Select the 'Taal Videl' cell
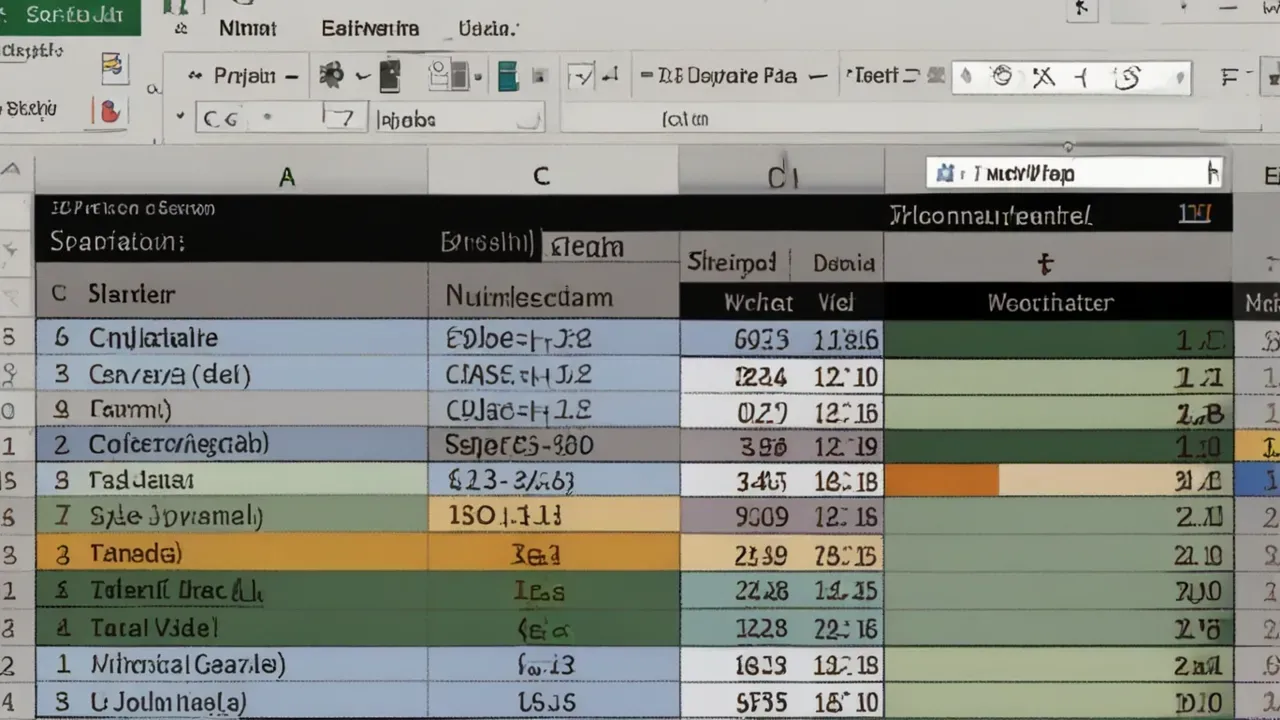The width and height of the screenshot is (1280, 720). [232, 628]
